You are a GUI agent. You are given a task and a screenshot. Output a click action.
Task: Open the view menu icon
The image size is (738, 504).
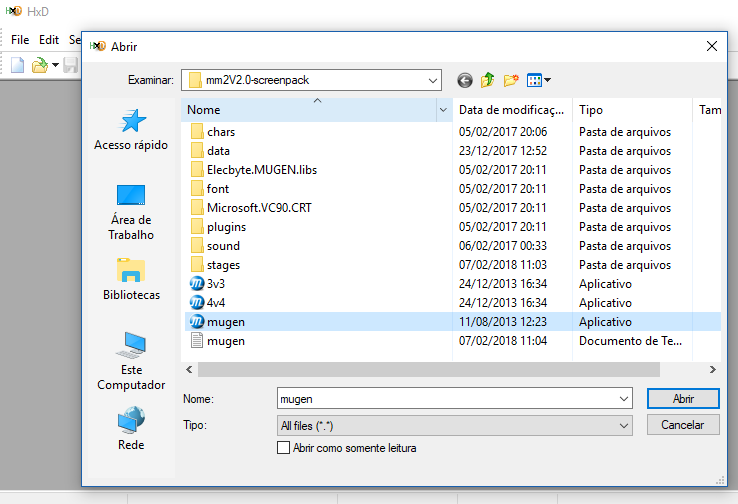538,80
